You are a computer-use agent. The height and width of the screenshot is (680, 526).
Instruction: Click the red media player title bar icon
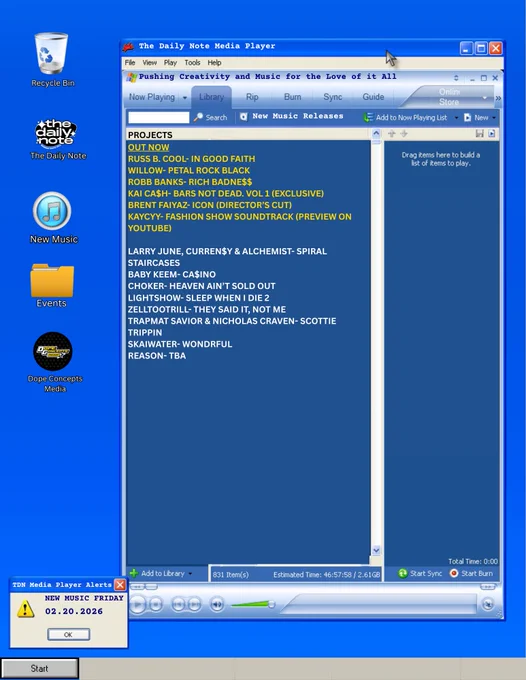pyautogui.click(x=128, y=46)
